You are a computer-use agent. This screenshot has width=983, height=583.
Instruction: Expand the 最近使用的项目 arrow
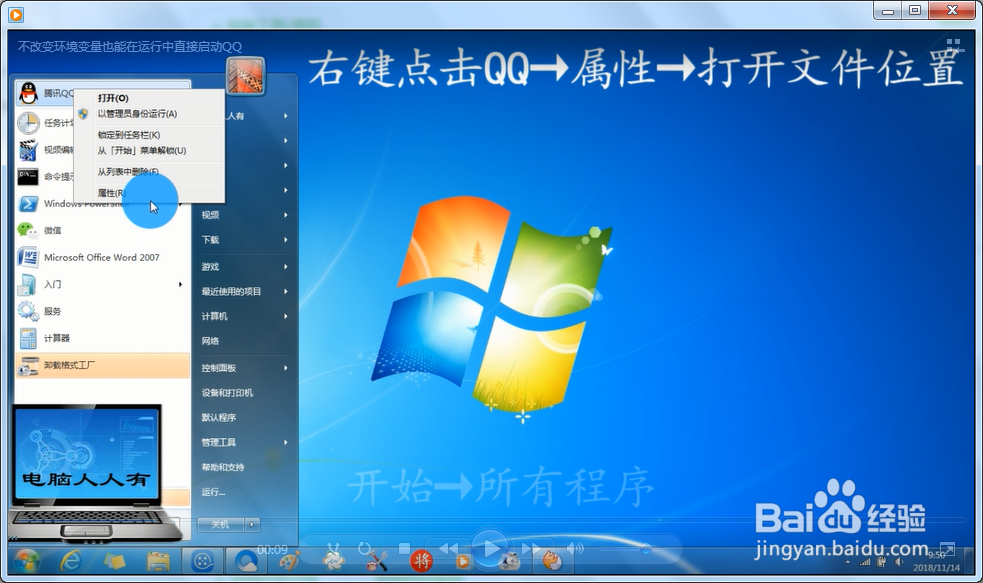[x=286, y=292]
